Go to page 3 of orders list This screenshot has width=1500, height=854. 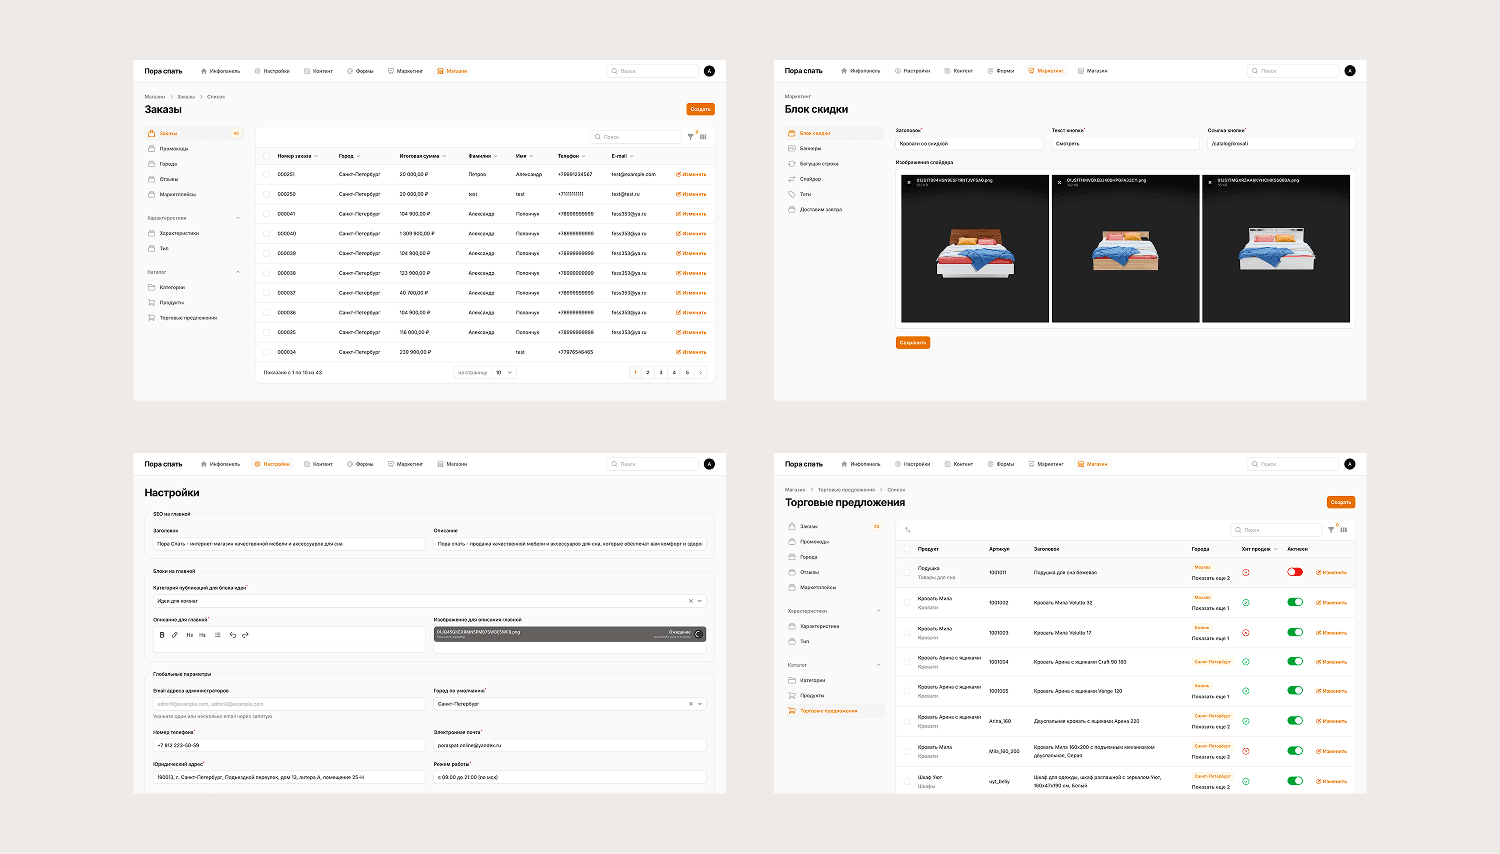coord(661,372)
